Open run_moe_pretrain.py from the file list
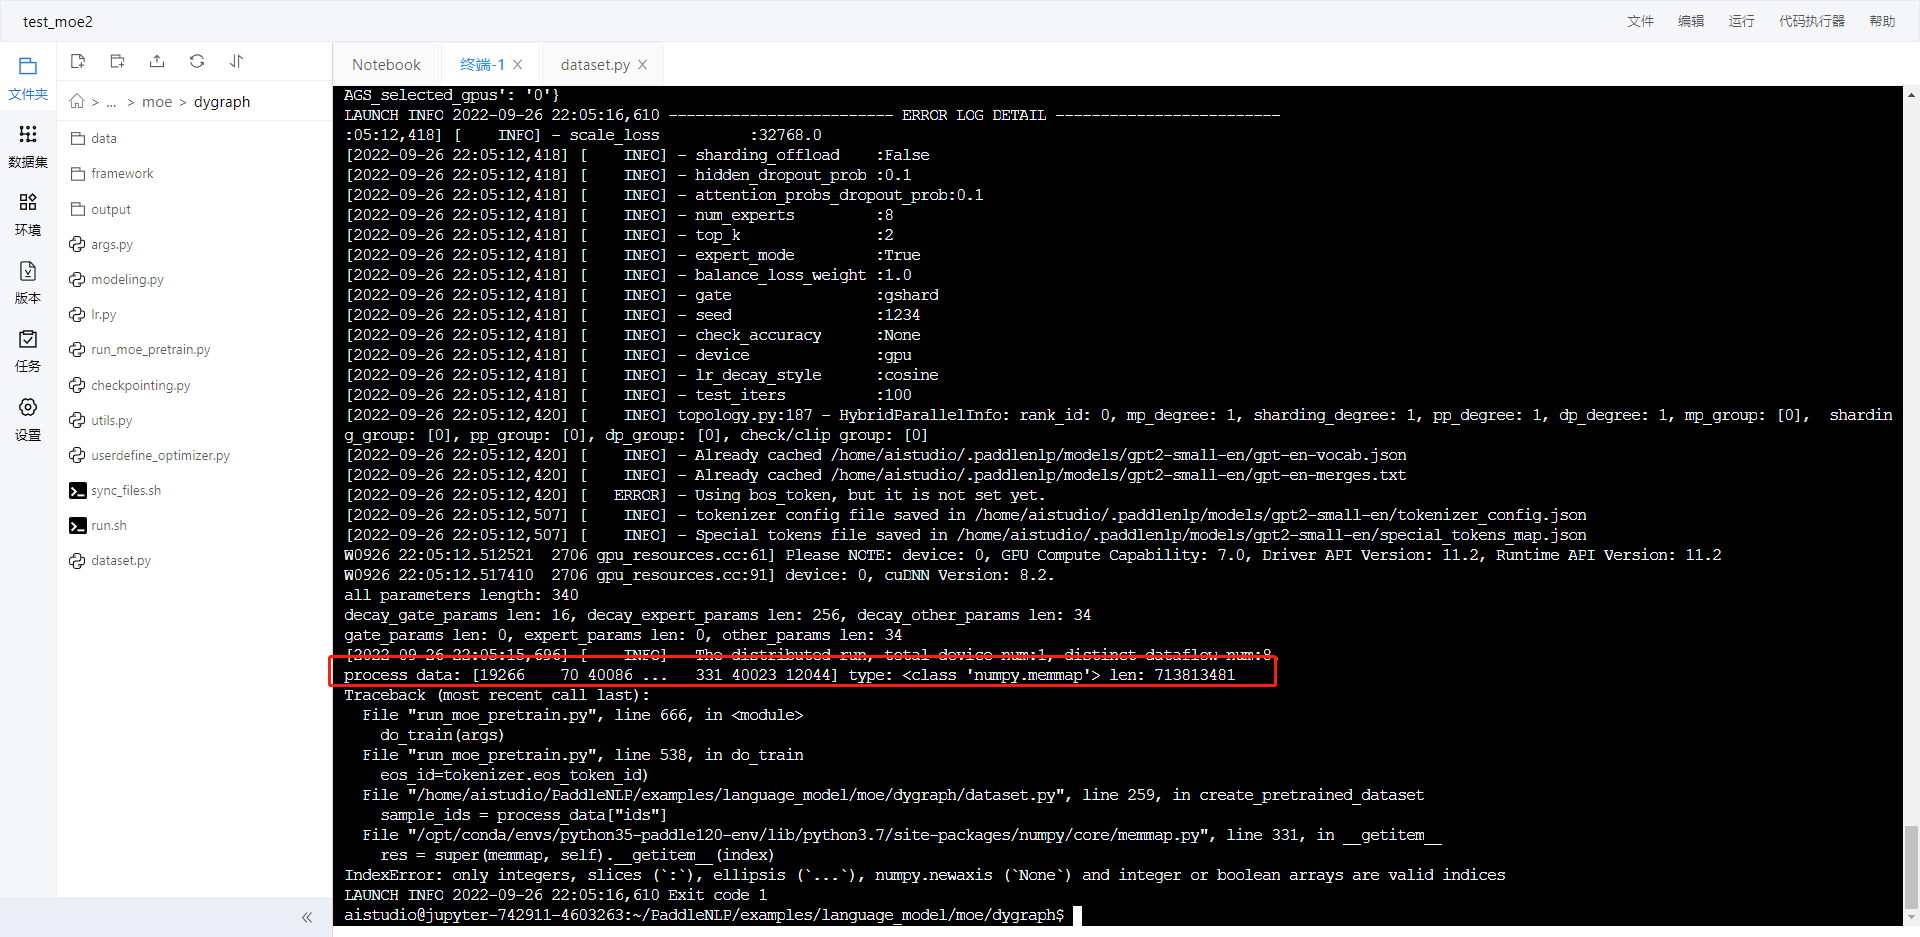The height and width of the screenshot is (937, 1920). [150, 349]
